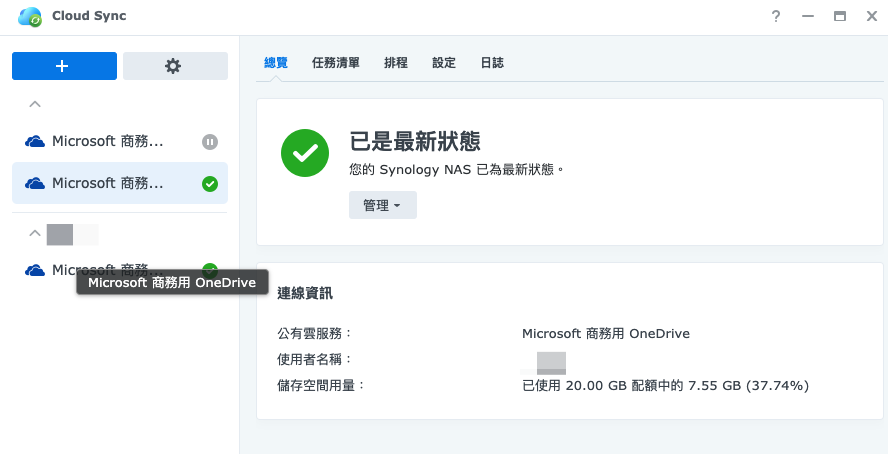View the 日誌 tab
This screenshot has height=454, width=888.
pos(492,63)
